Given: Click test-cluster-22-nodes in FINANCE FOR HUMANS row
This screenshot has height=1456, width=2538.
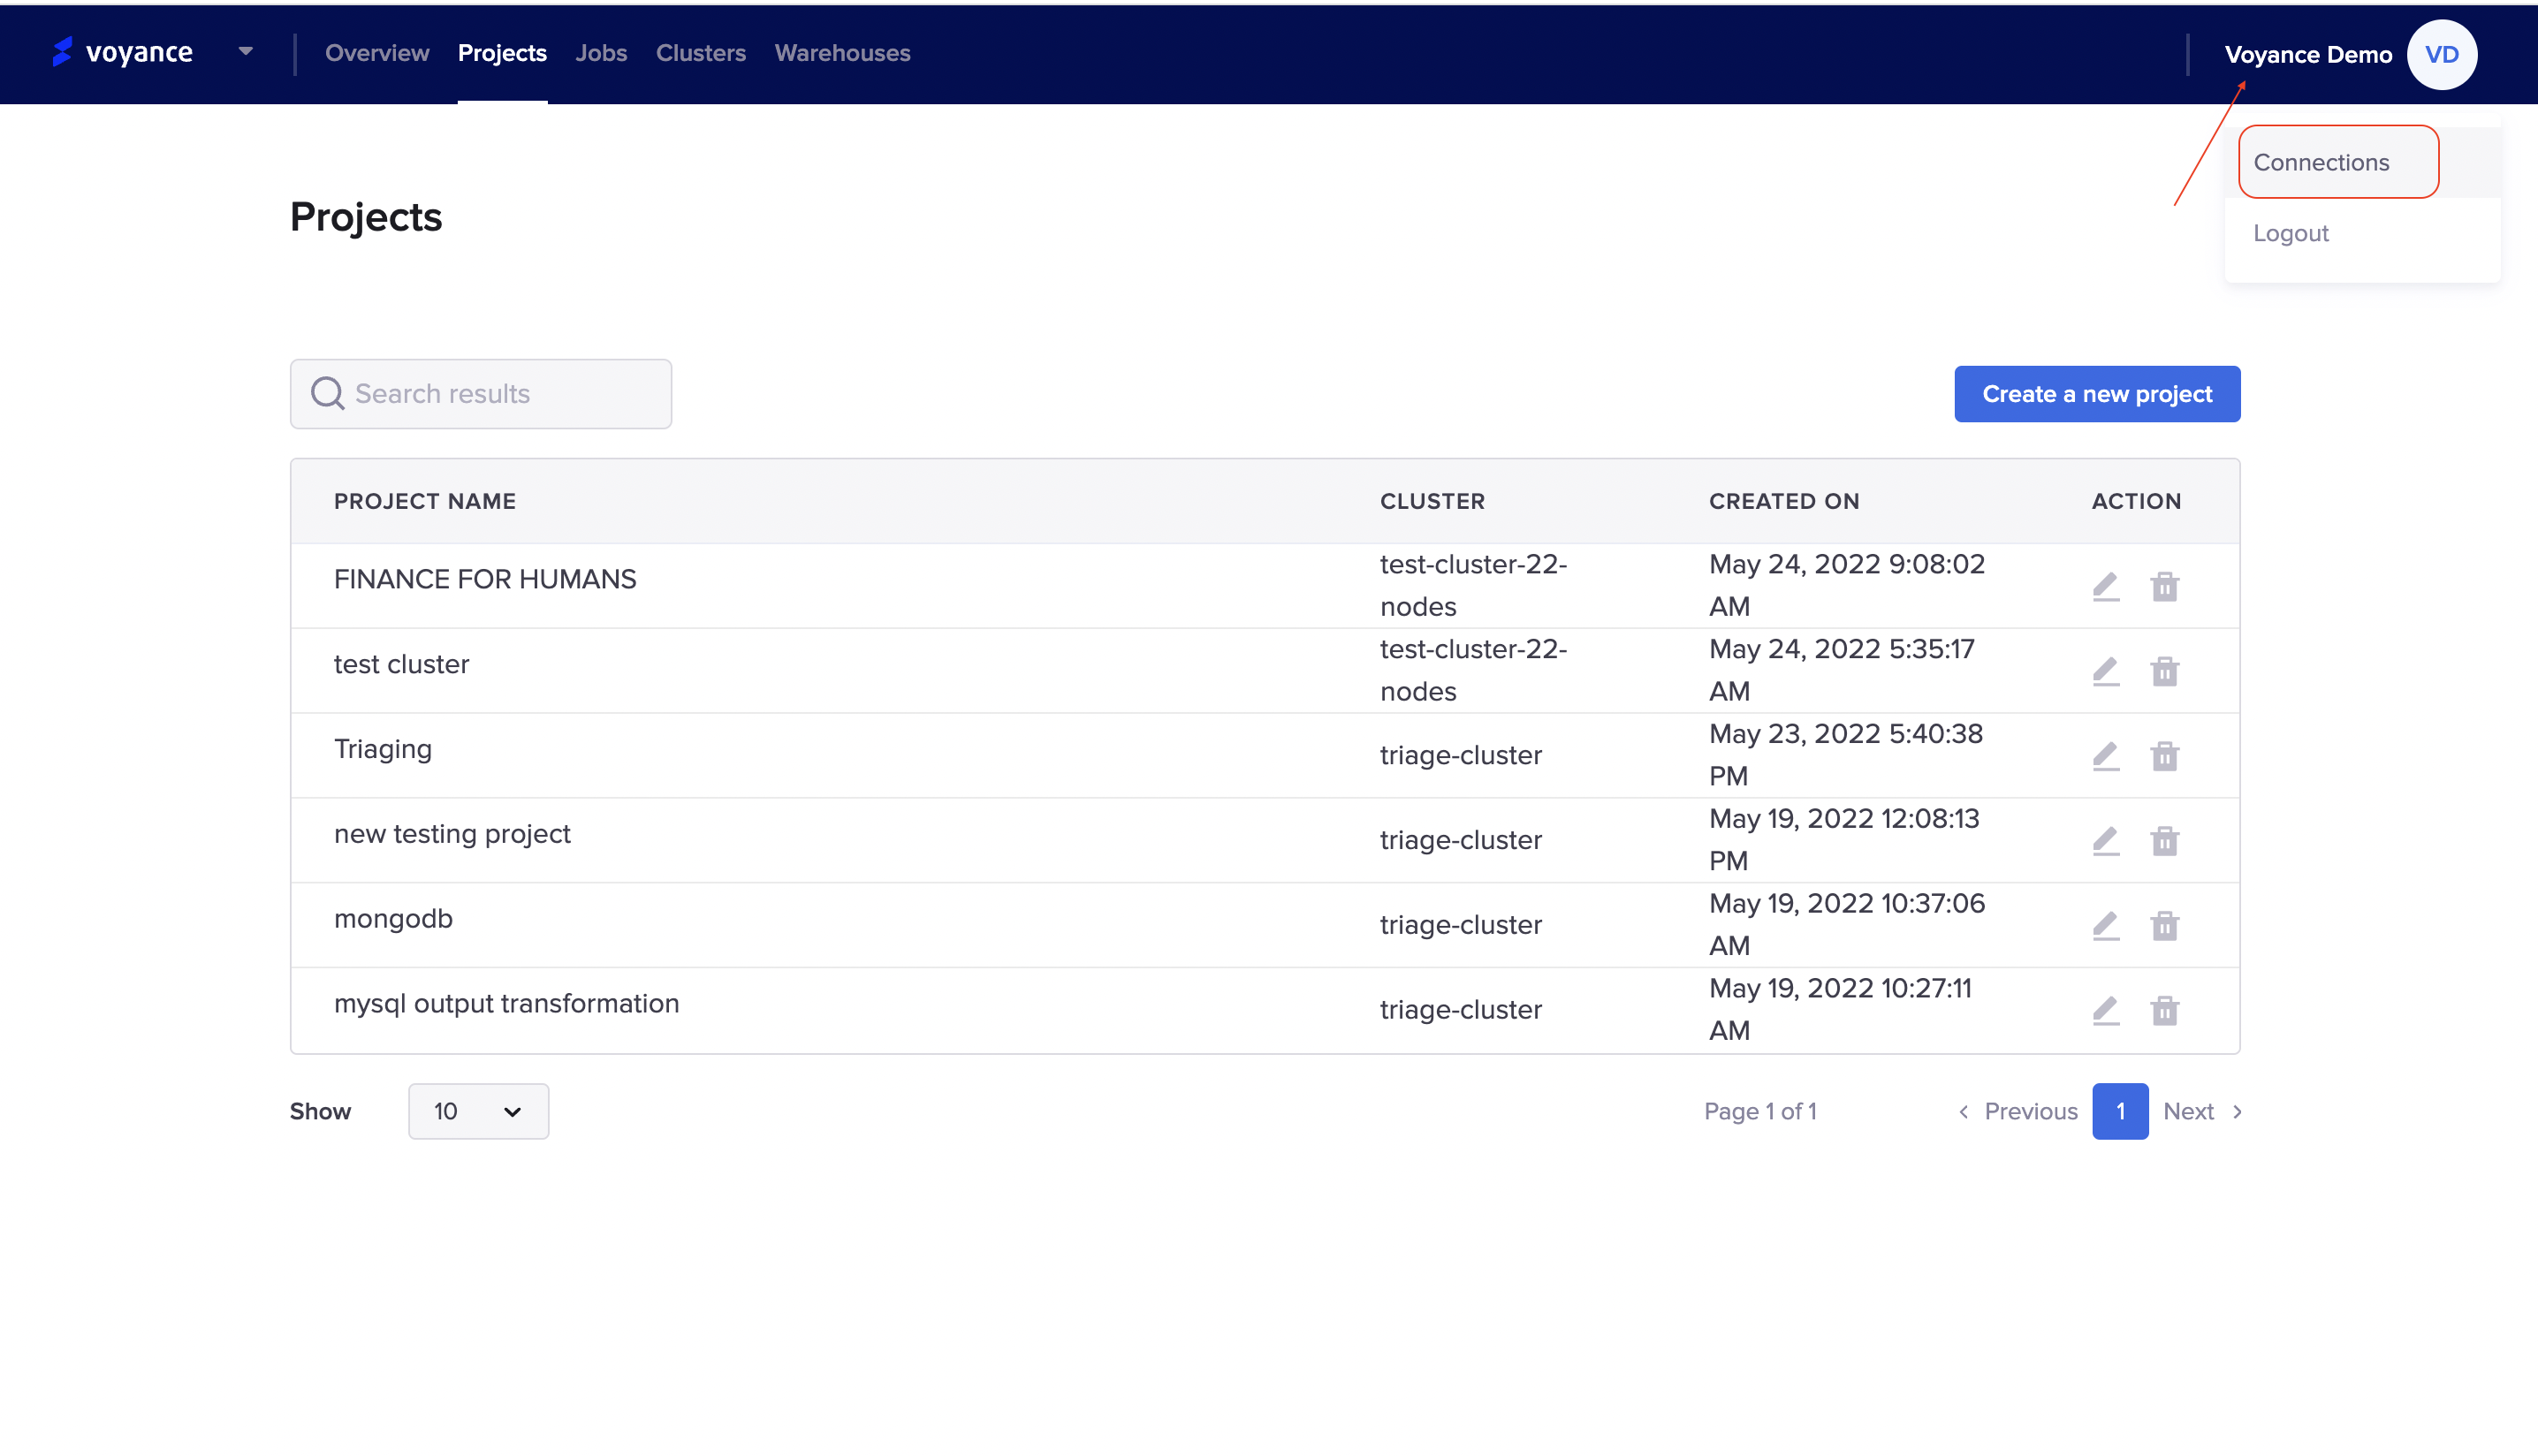Looking at the screenshot, I should click(1473, 585).
